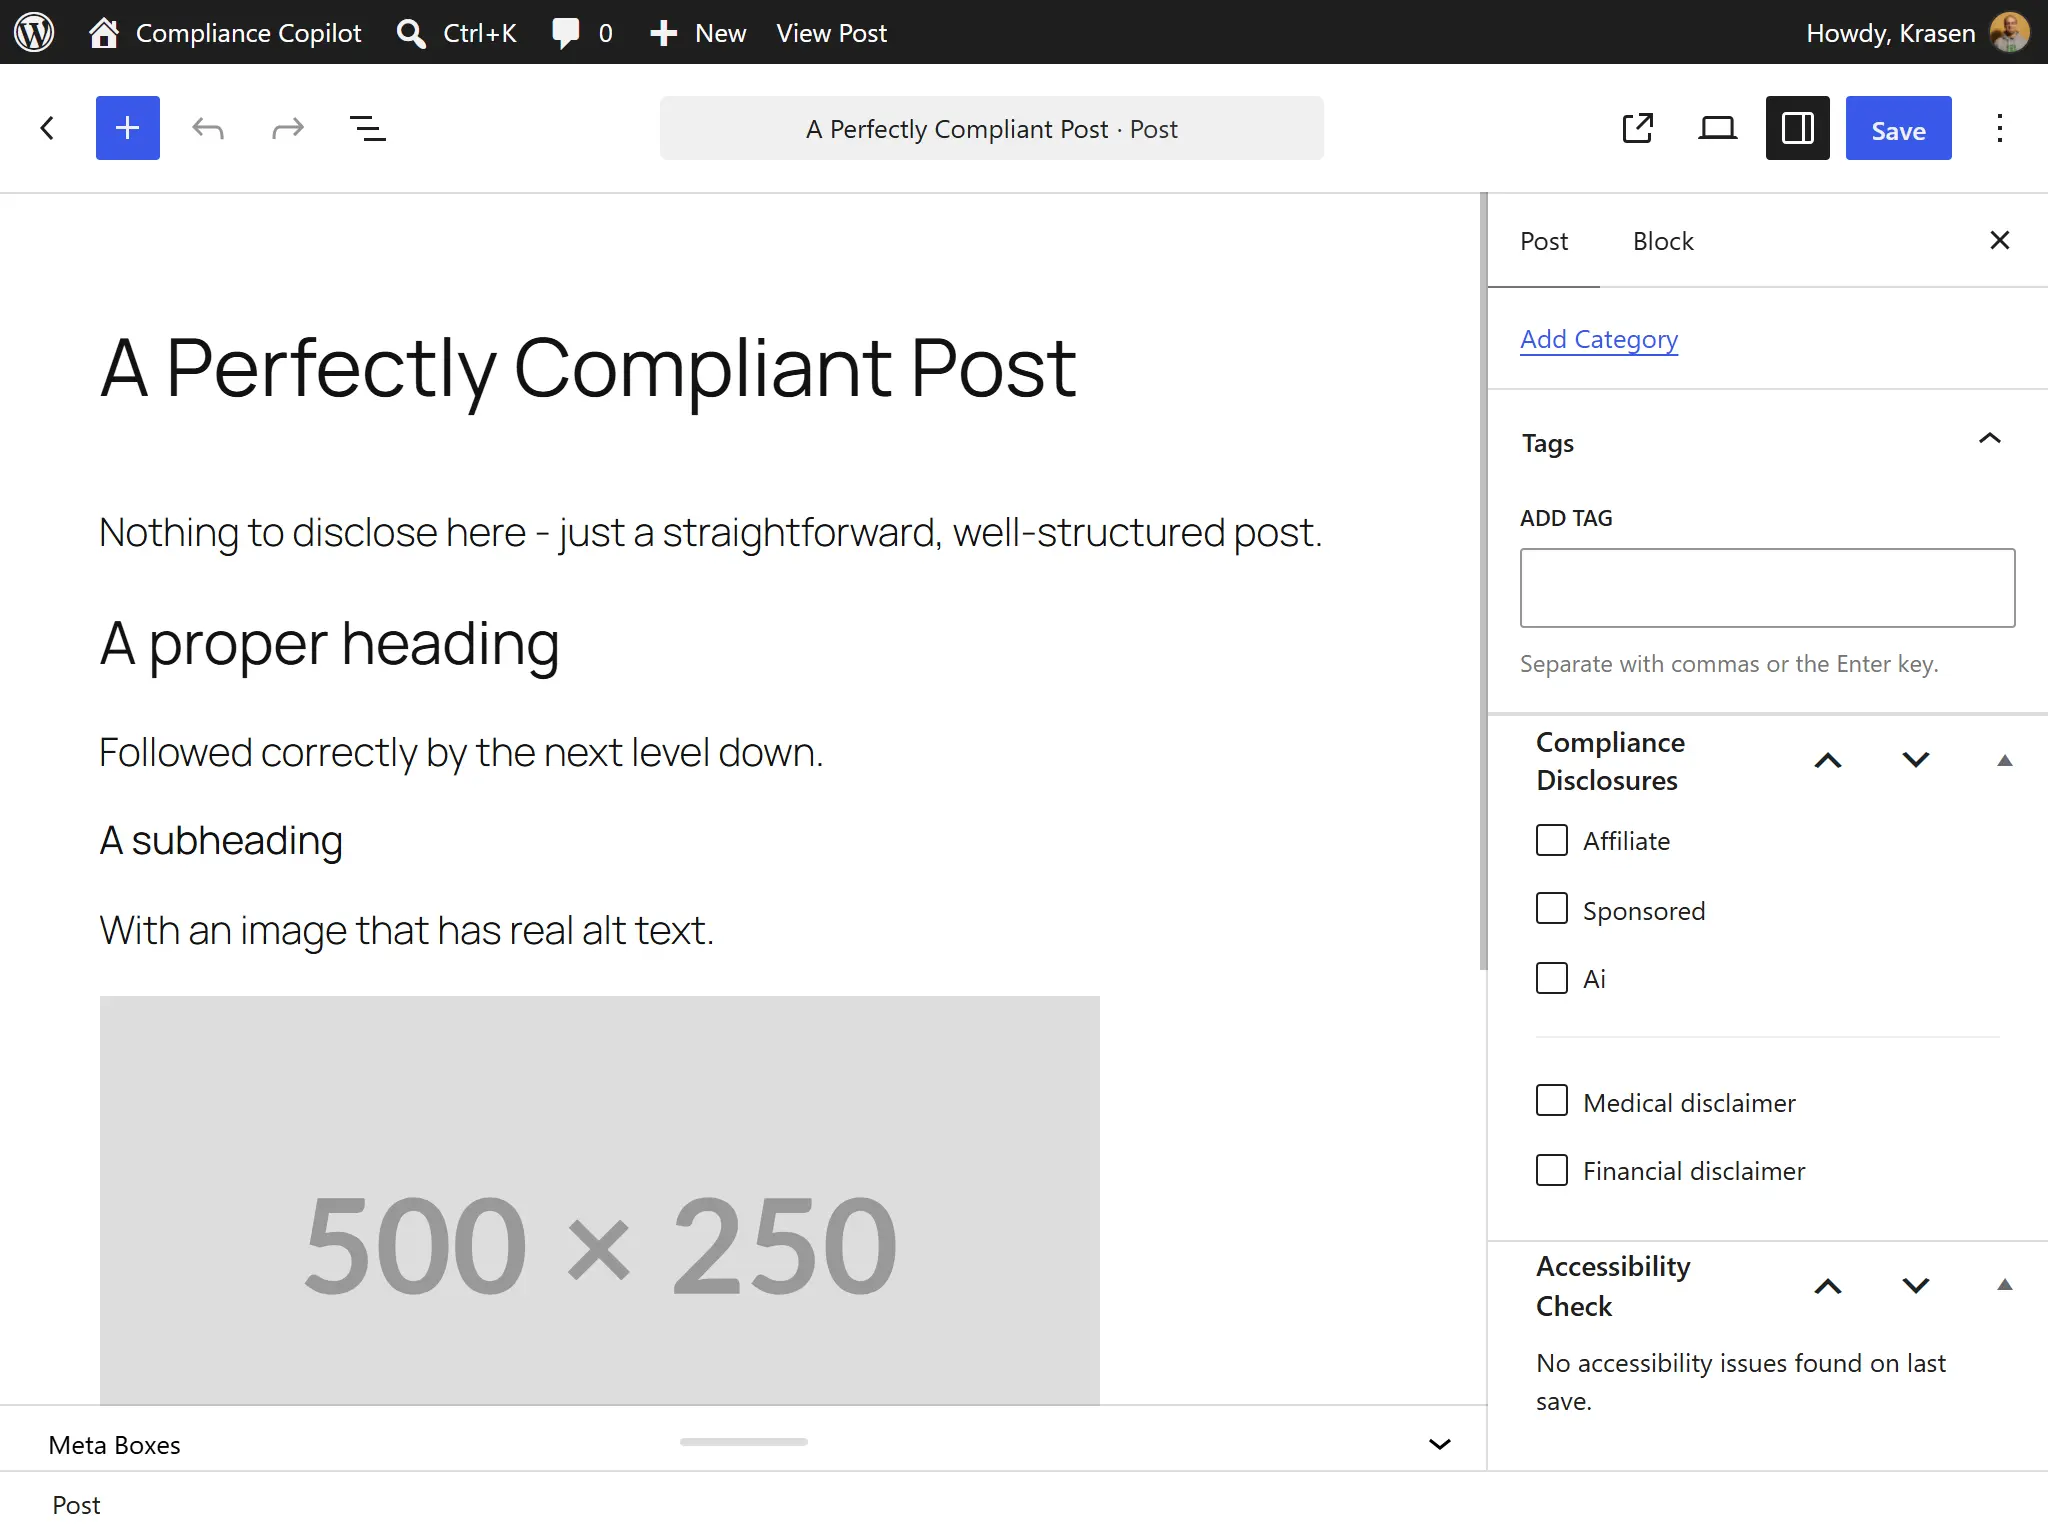This screenshot has width=2048, height=1536.
Task: Open the Ctrl+K search command palette
Action: coord(456,32)
